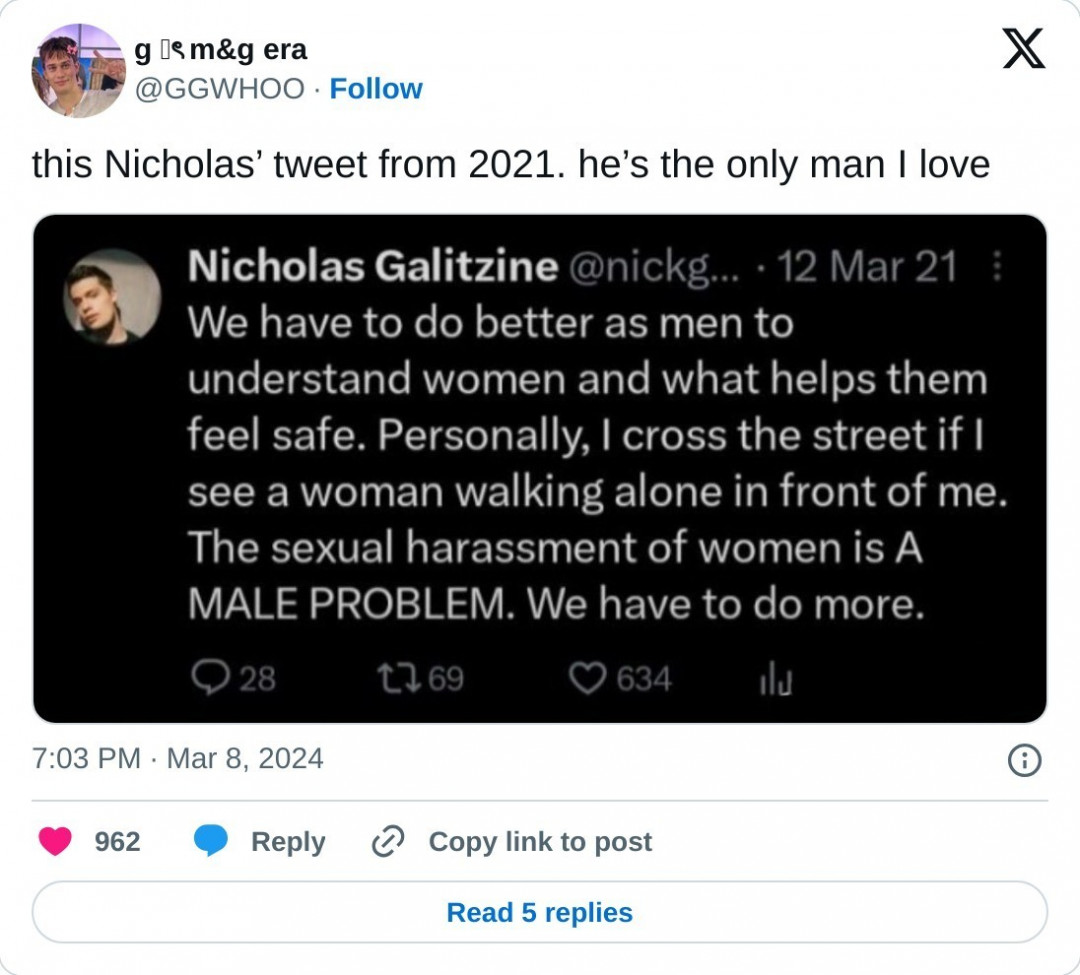
Task: Click the heart icon showing 634 likes
Action: [587, 680]
